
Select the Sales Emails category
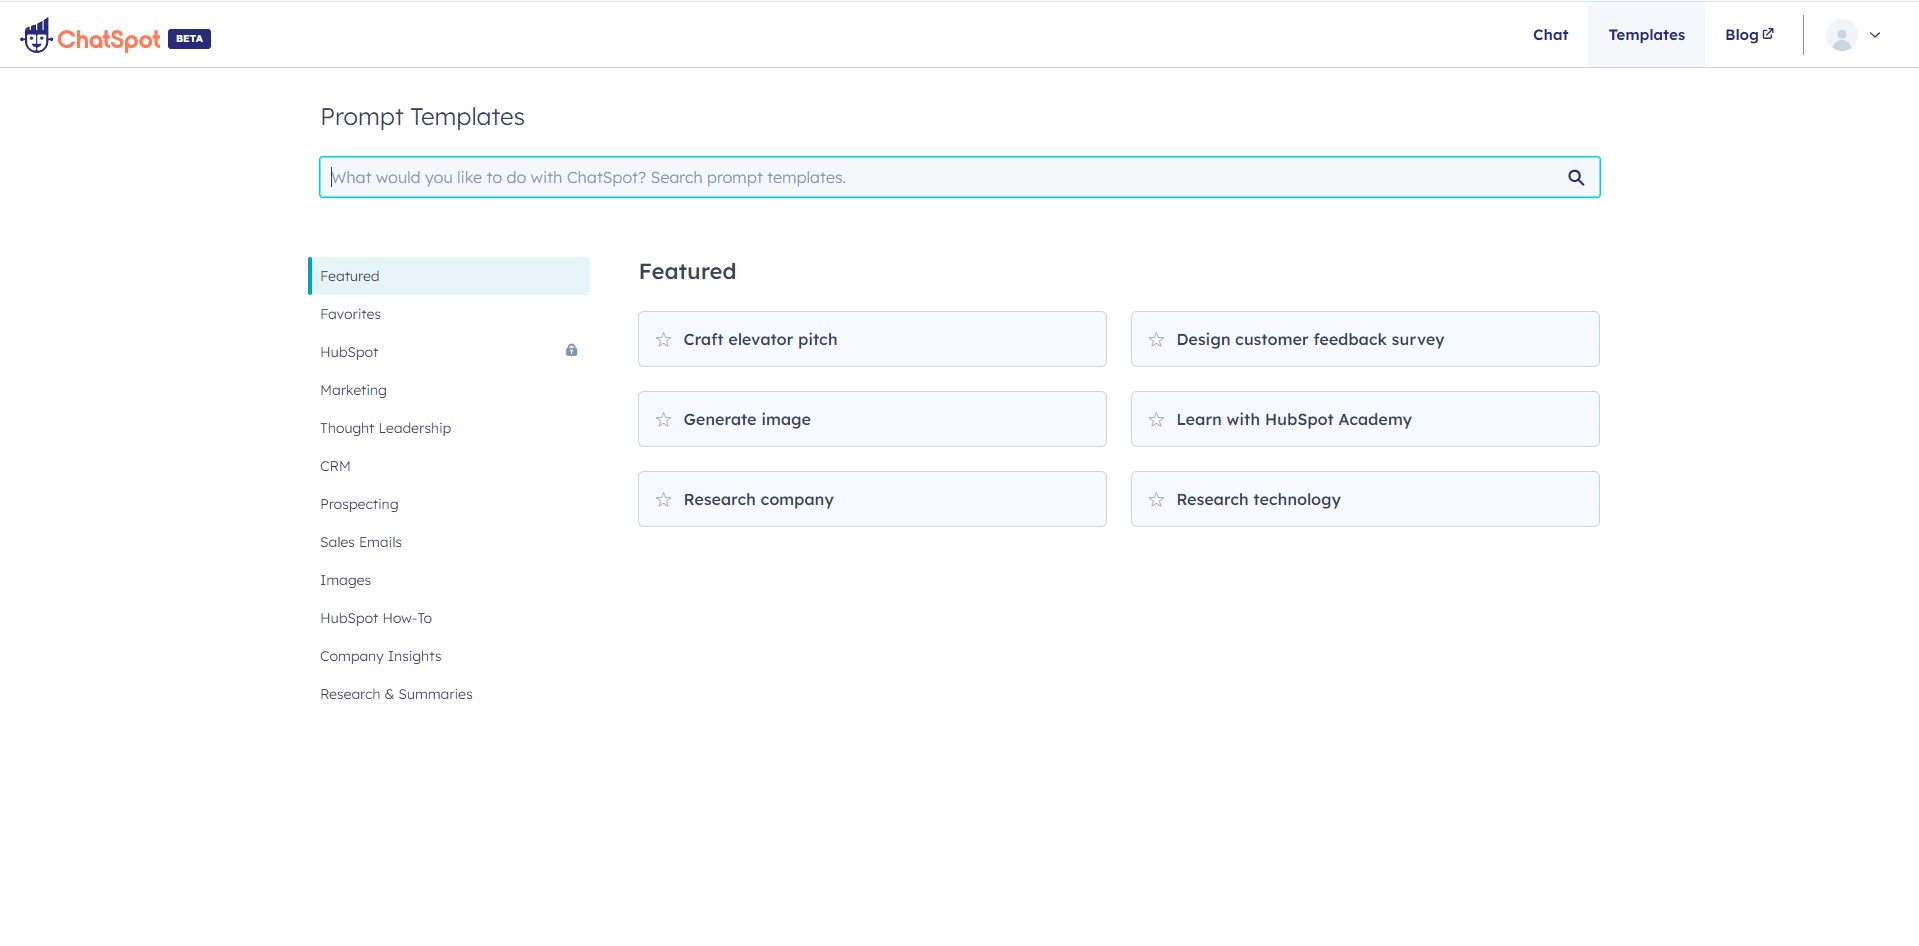(x=449, y=542)
